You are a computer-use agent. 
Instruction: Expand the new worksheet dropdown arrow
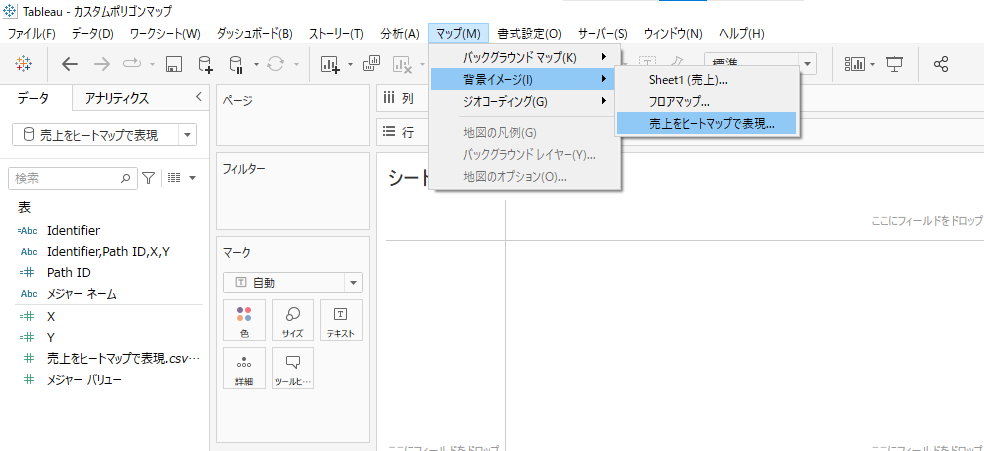point(350,64)
